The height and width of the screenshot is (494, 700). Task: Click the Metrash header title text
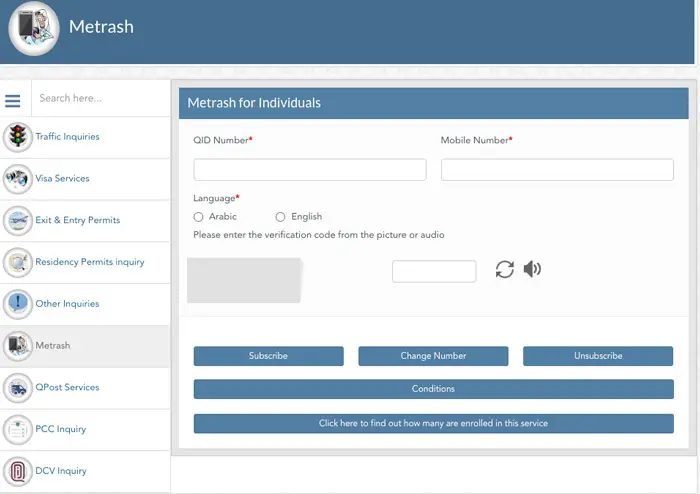(101, 27)
